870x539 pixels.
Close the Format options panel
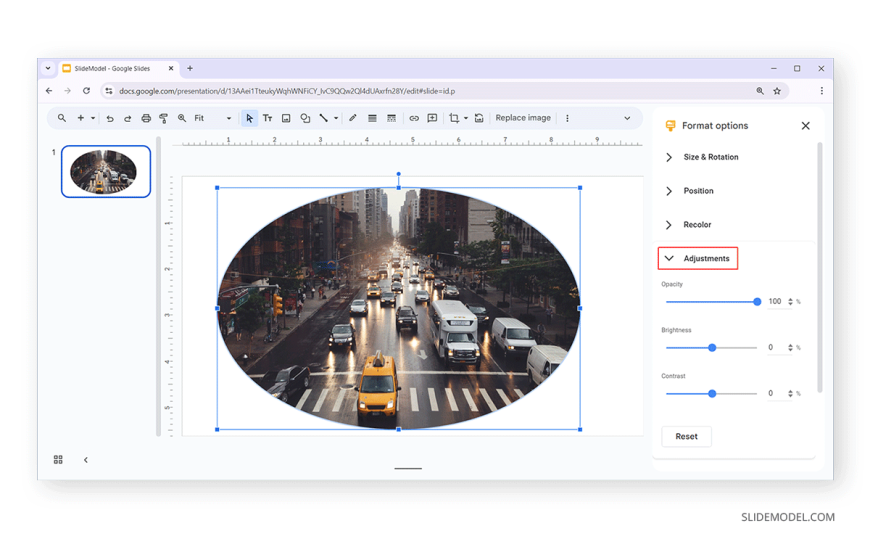(x=806, y=126)
